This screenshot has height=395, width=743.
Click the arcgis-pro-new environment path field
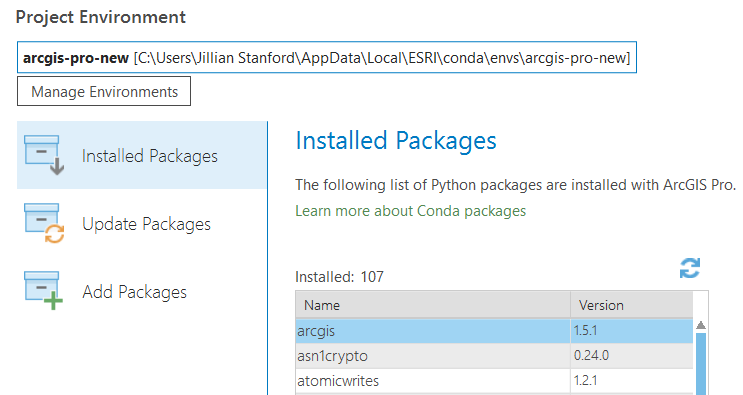tap(327, 57)
